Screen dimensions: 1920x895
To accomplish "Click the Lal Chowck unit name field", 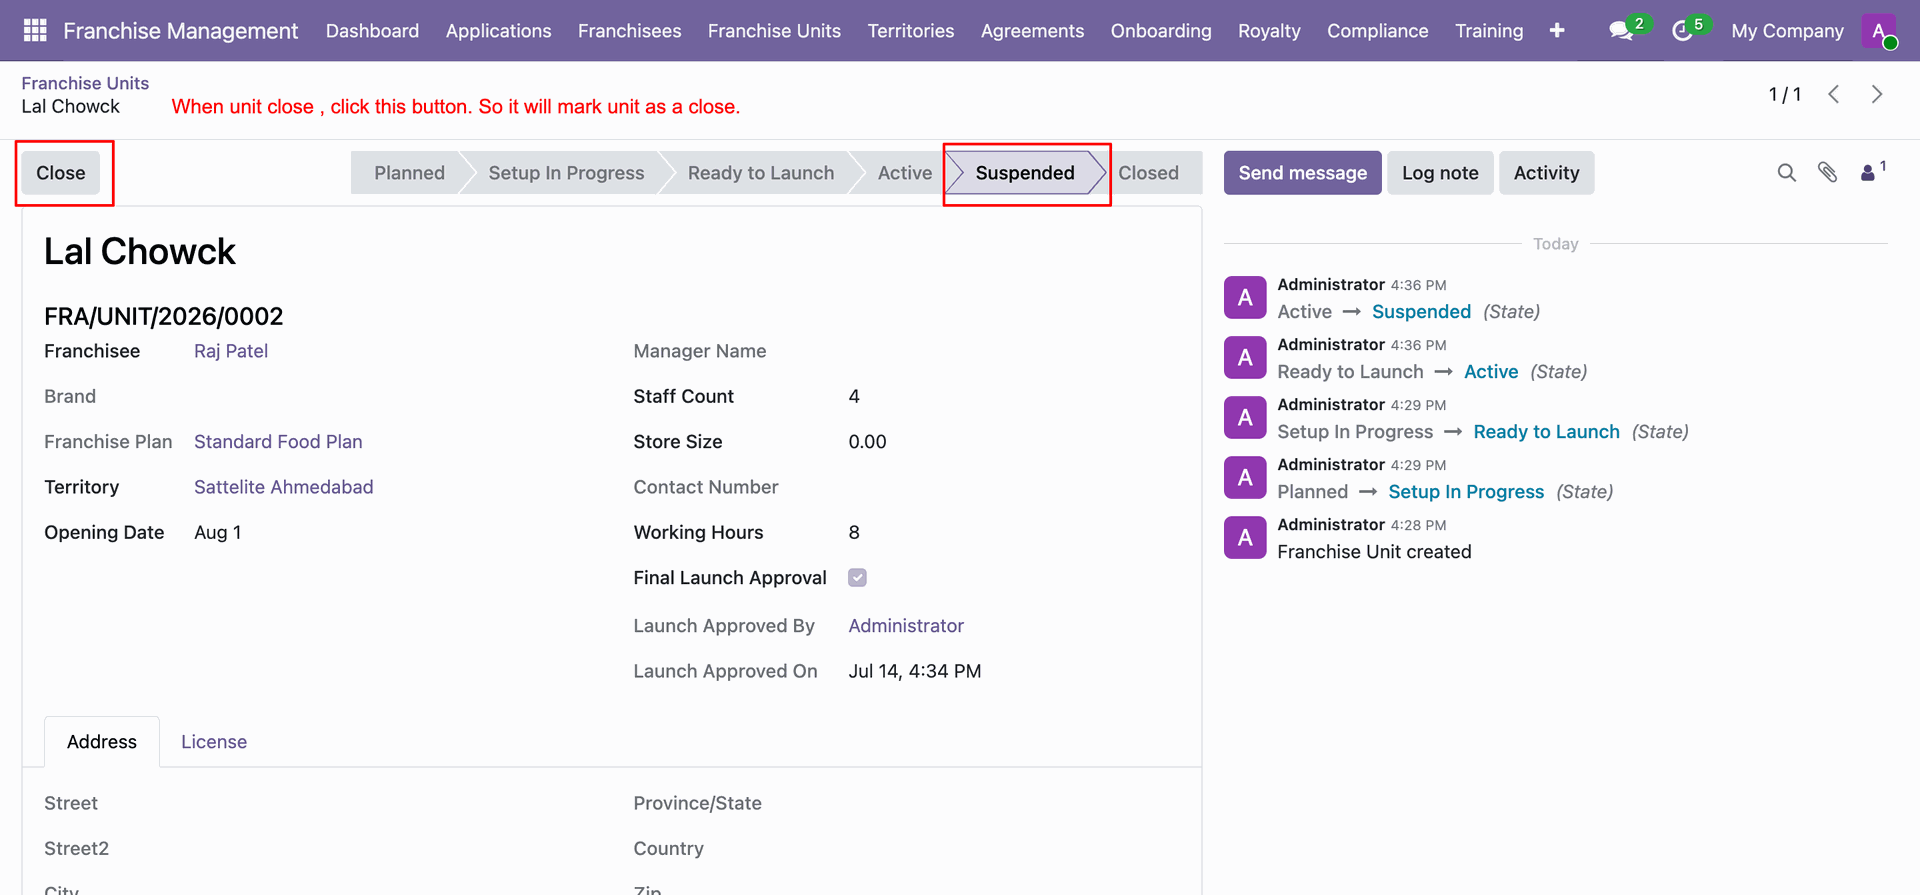I will pyautogui.click(x=140, y=251).
